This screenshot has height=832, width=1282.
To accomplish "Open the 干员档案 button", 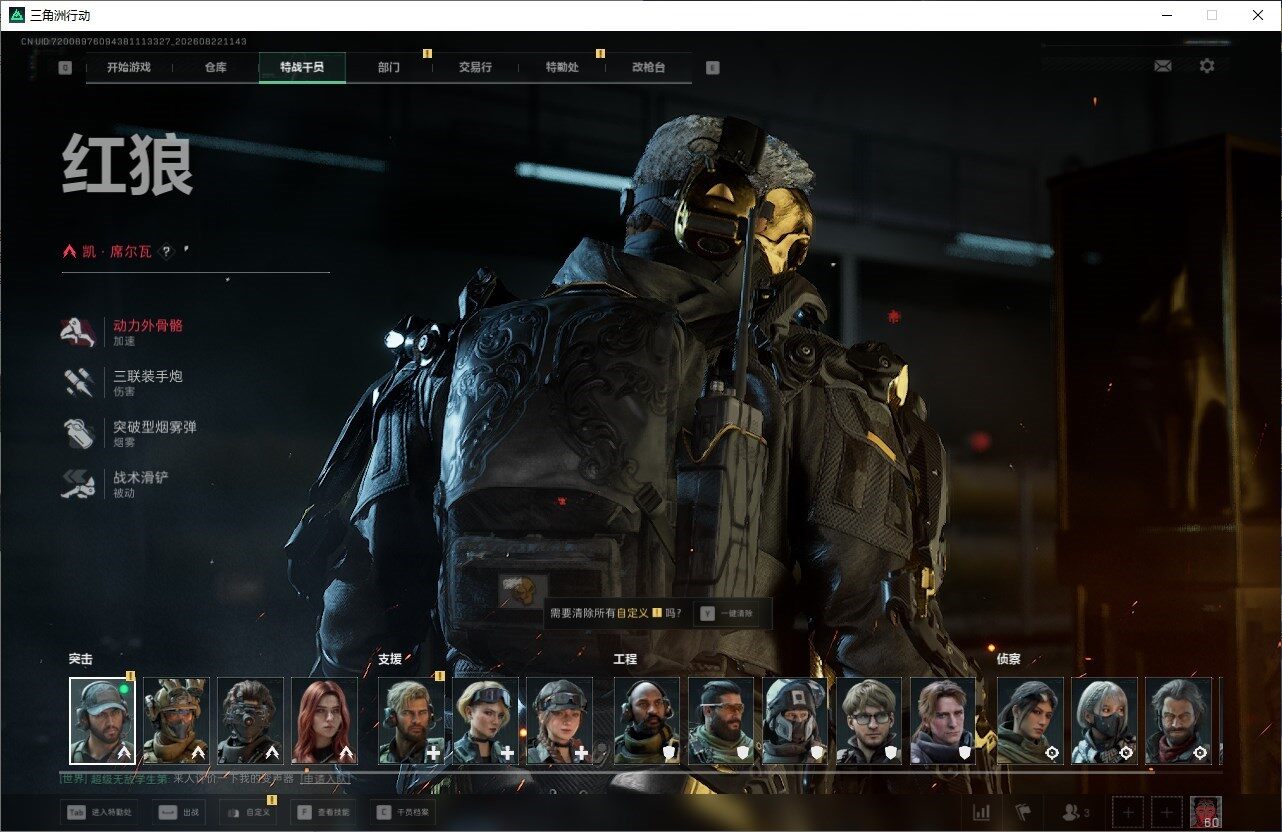I will tap(402, 812).
